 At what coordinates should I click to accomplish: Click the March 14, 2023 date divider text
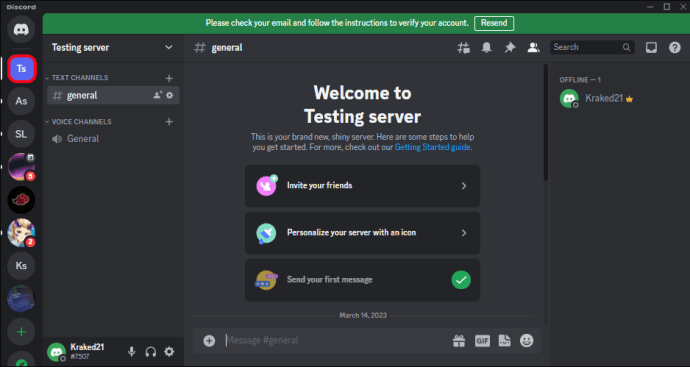[363, 316]
